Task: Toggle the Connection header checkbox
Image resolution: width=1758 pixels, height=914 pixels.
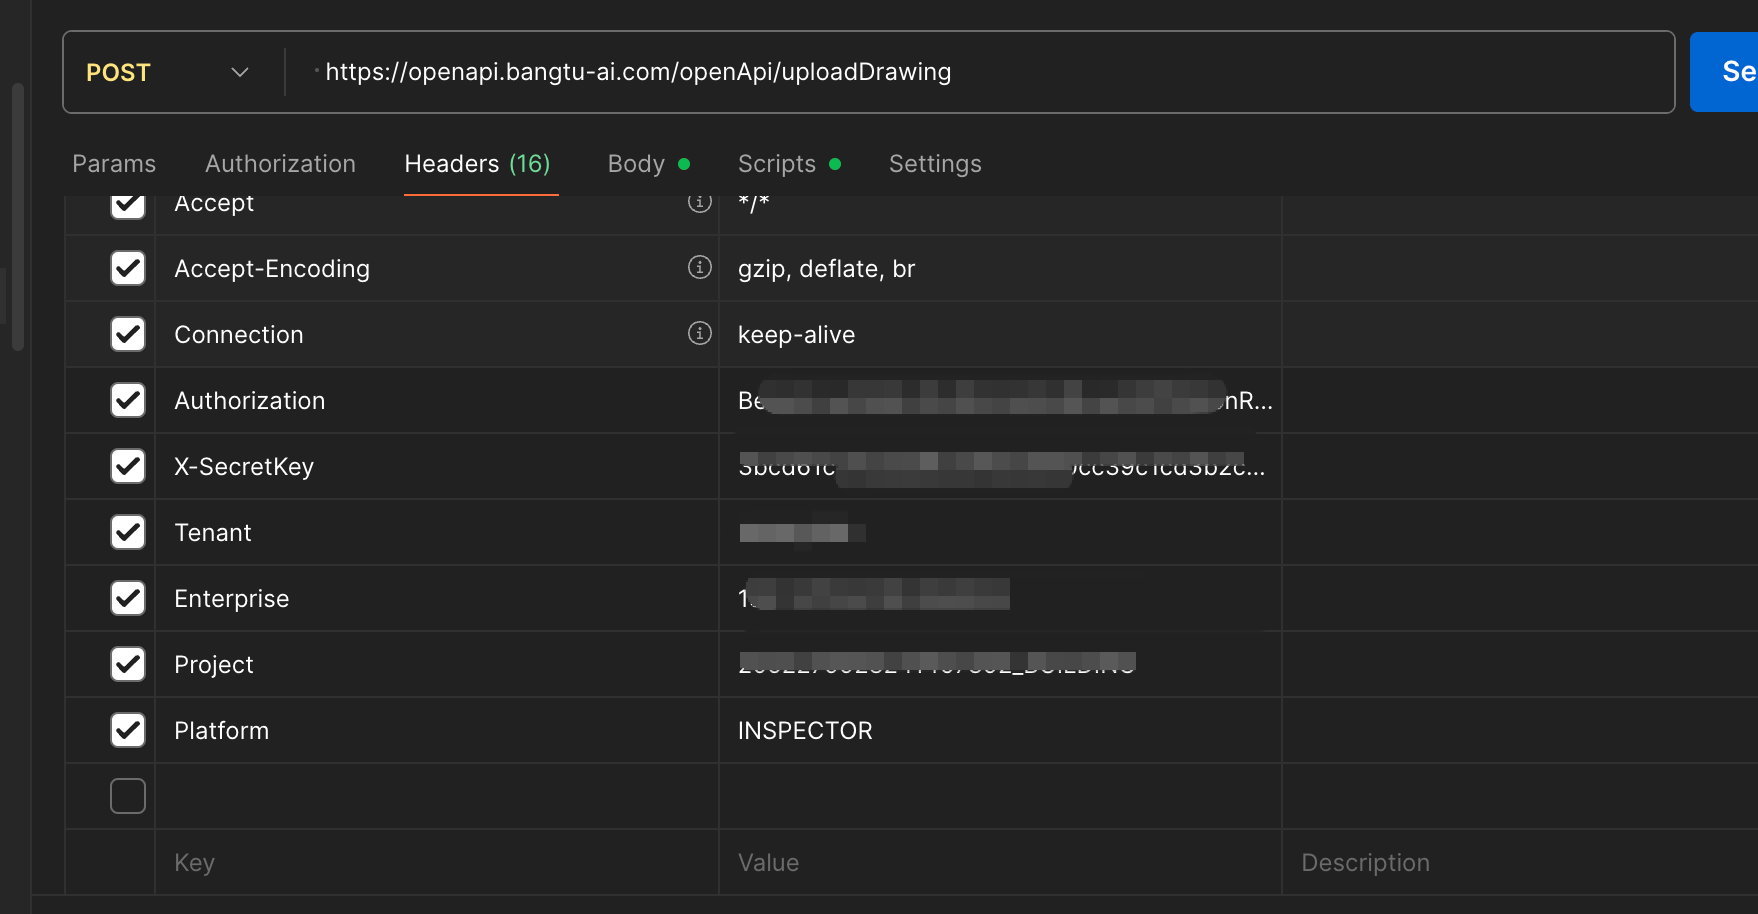Action: (x=128, y=334)
